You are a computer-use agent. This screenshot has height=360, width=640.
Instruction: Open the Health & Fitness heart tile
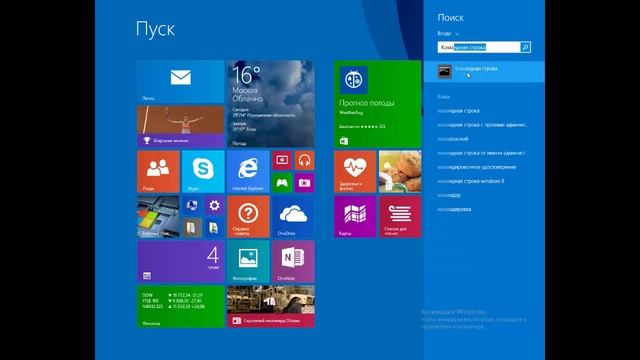[x=355, y=171]
